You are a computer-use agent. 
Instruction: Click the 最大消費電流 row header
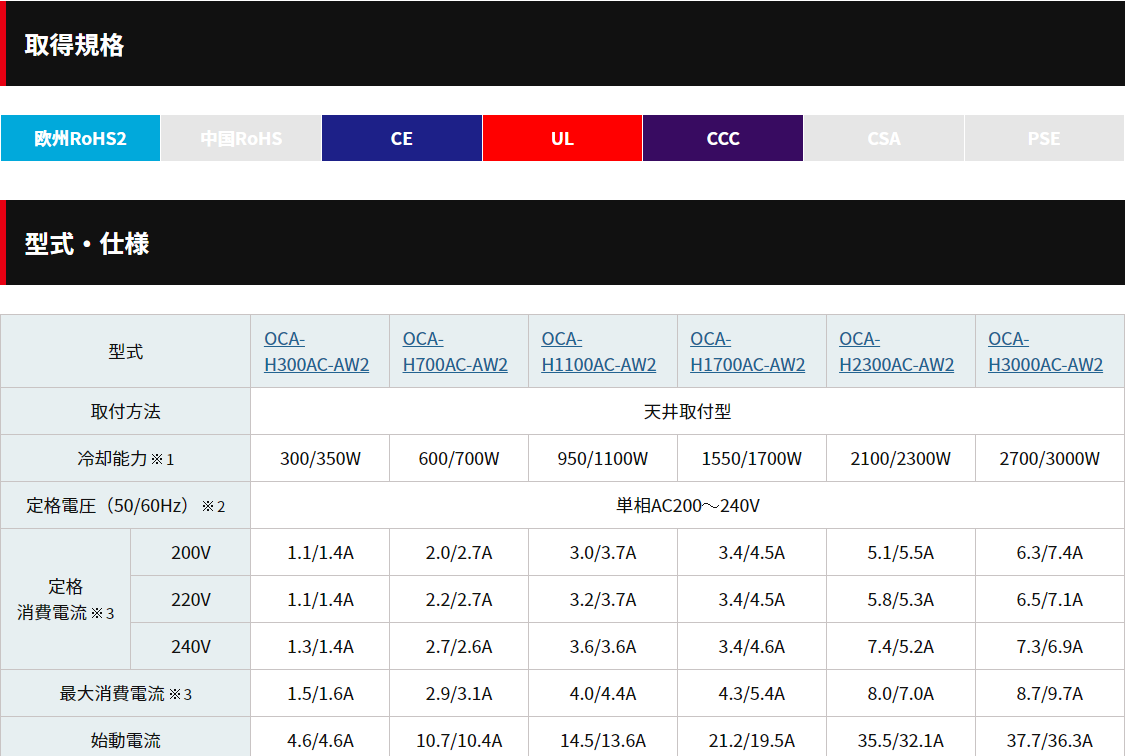(x=125, y=694)
